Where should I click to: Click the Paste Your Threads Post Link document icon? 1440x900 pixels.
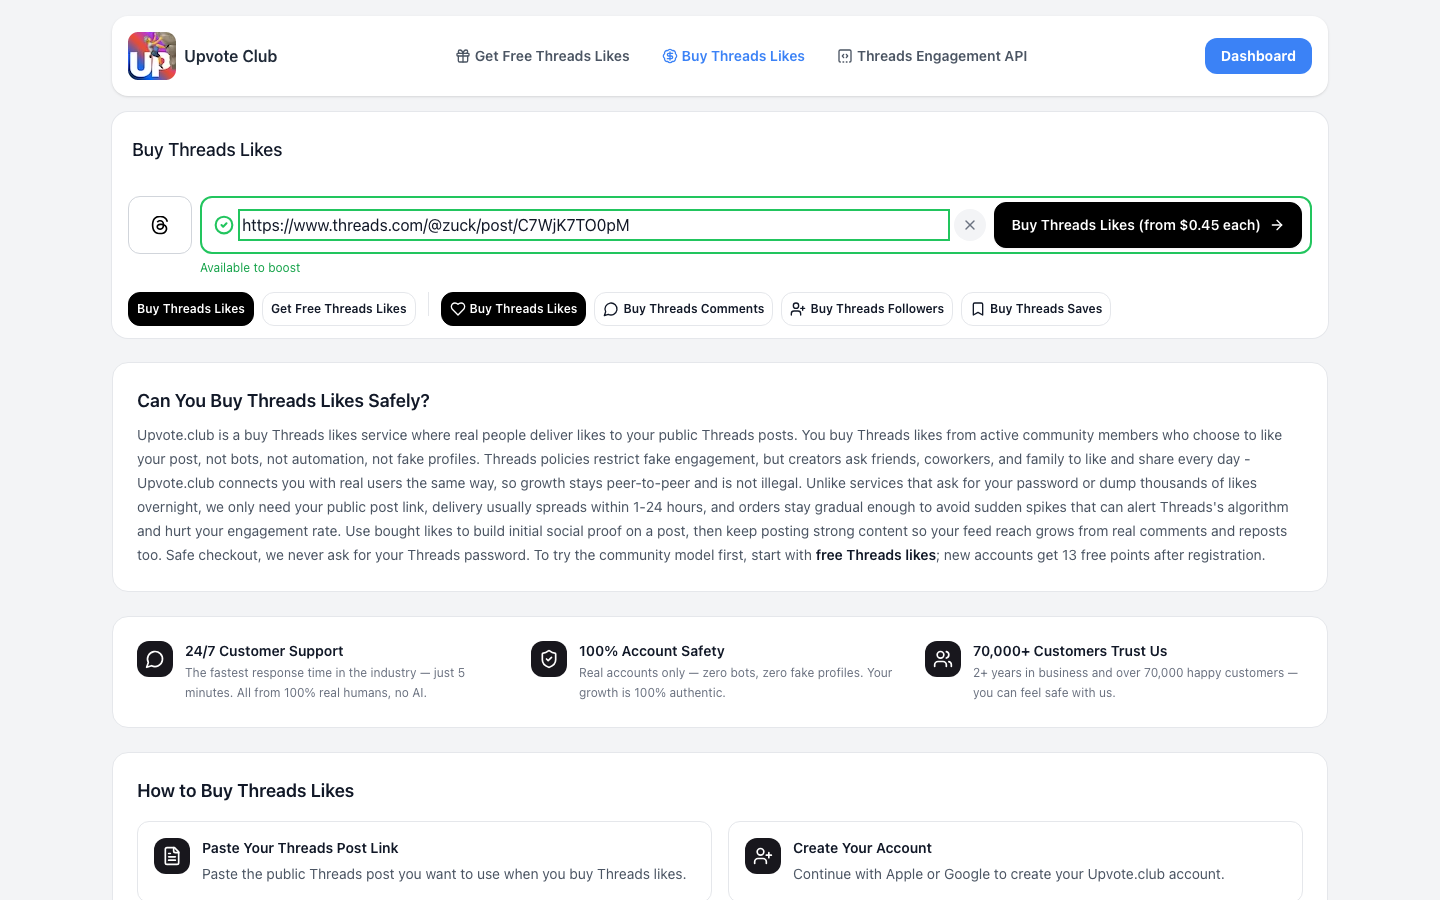tap(172, 856)
